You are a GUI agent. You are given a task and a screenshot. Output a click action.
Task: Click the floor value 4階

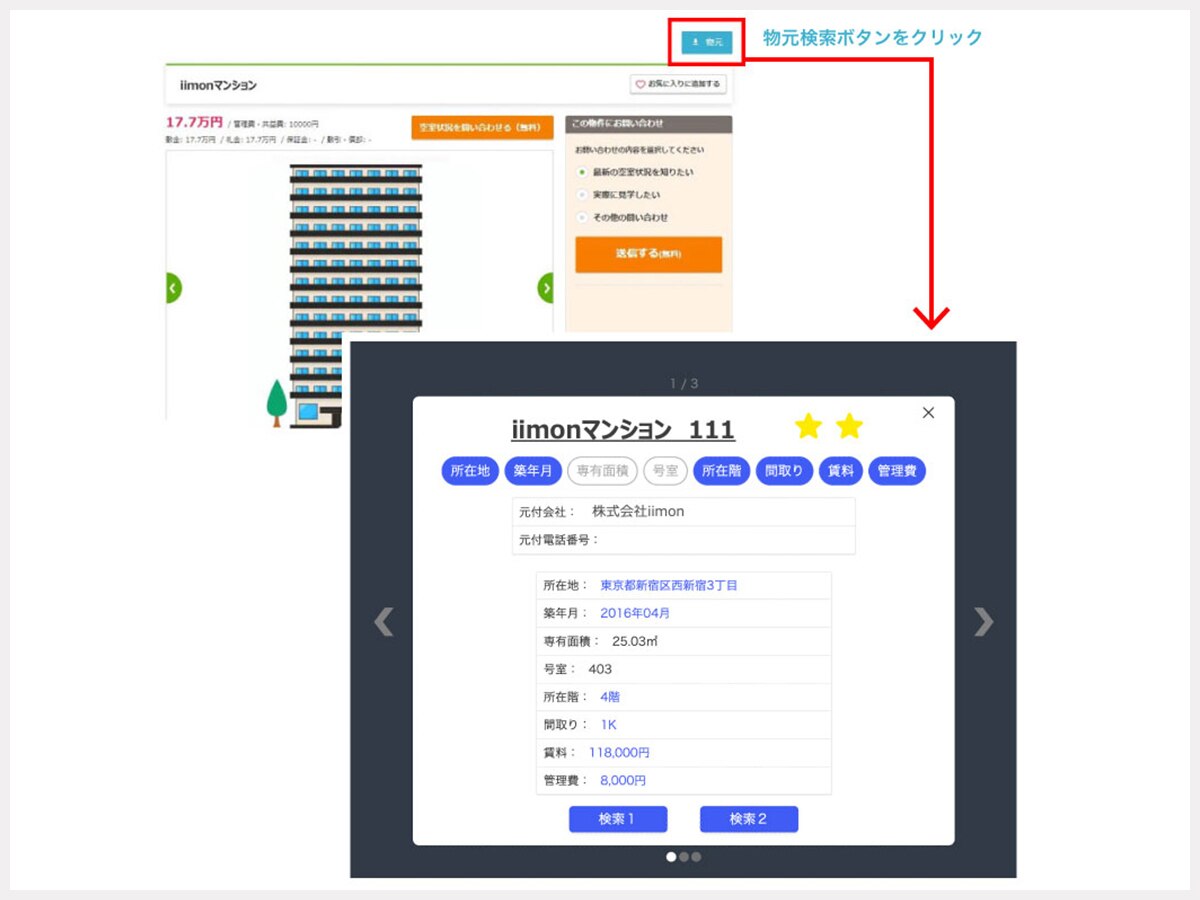[610, 697]
